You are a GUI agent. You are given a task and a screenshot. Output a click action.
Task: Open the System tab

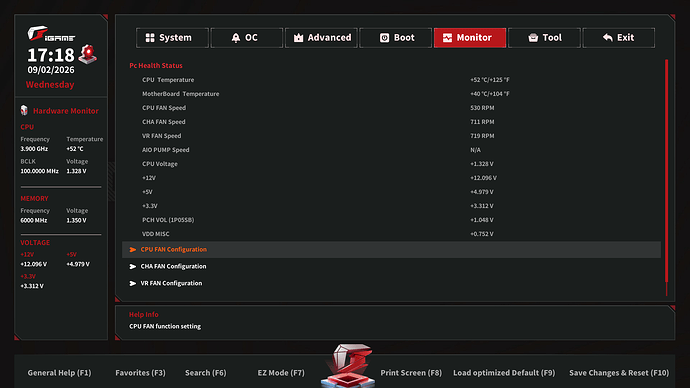(x=172, y=38)
